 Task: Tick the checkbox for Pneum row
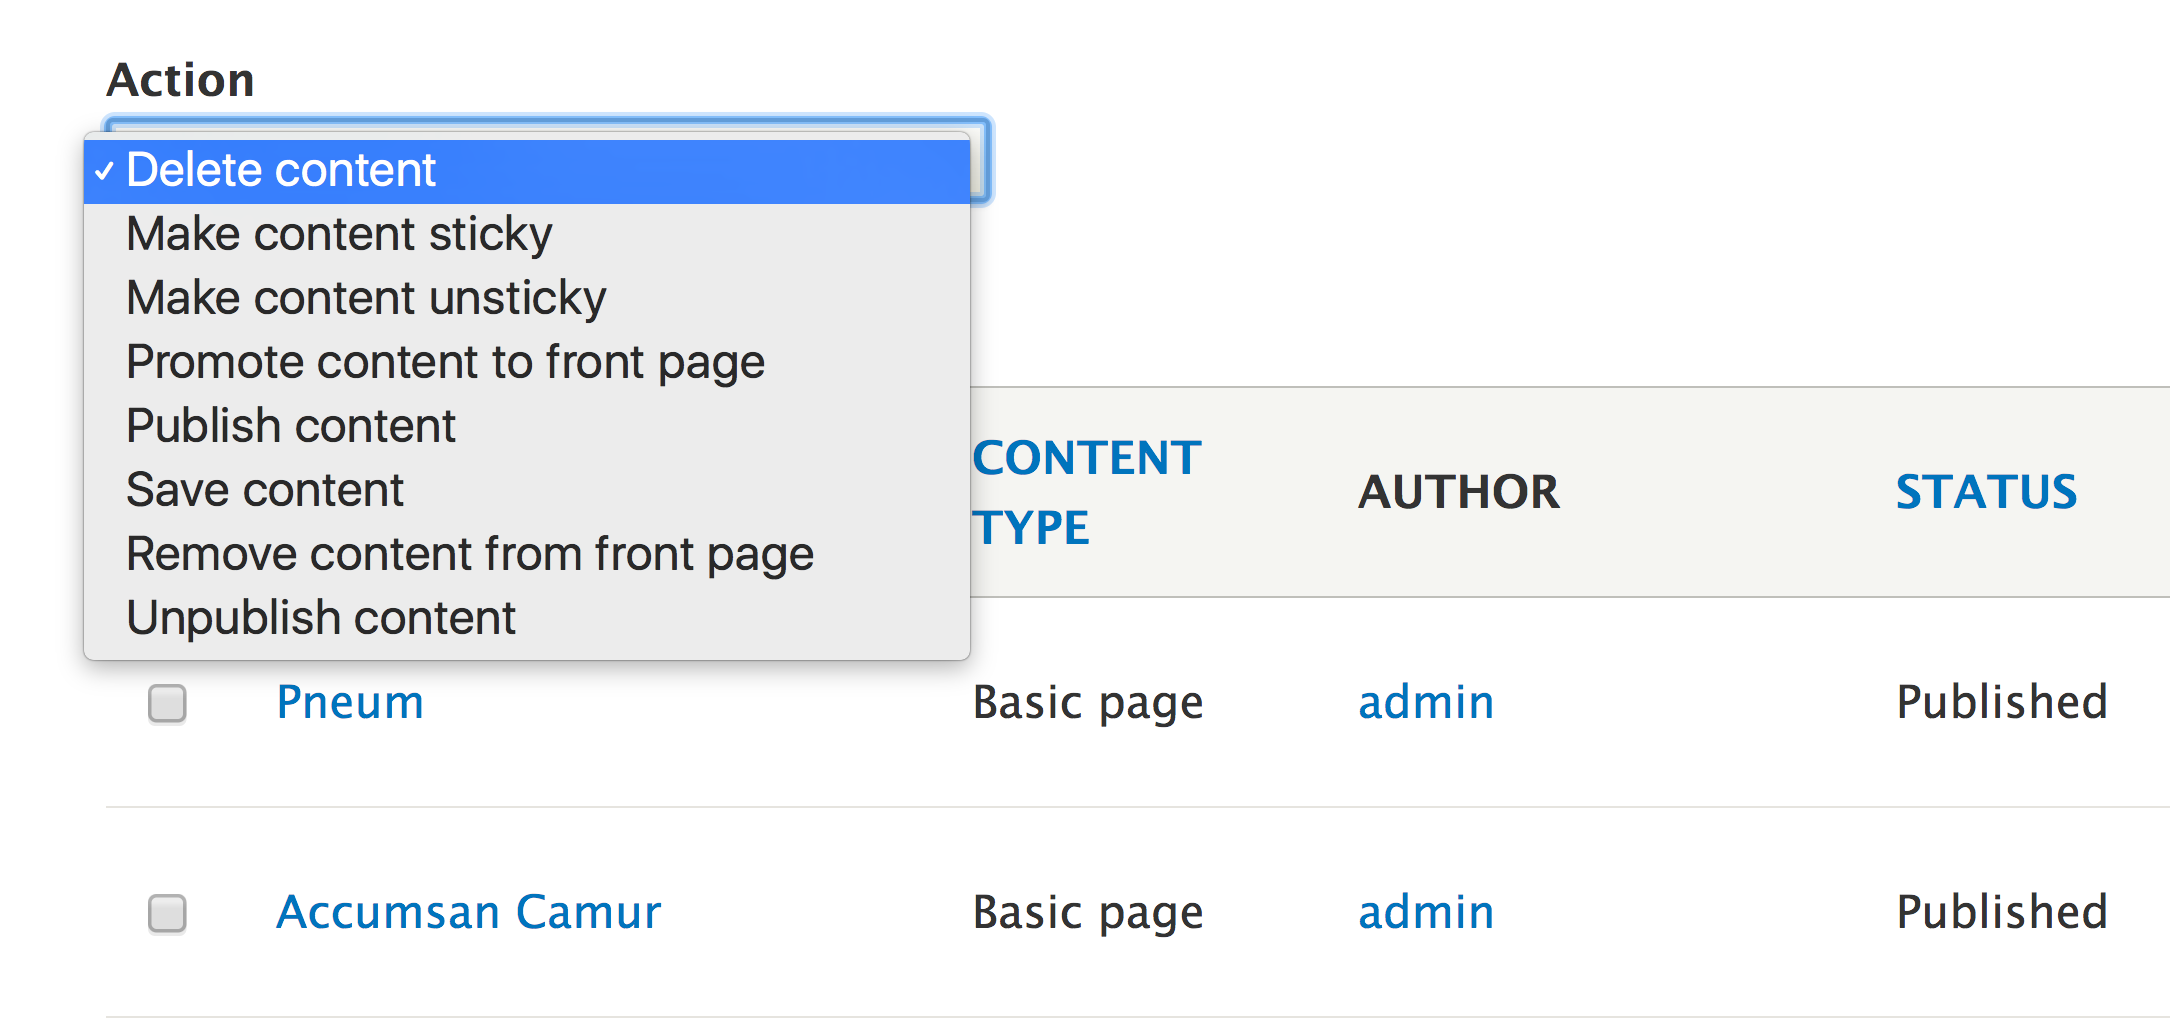167,703
